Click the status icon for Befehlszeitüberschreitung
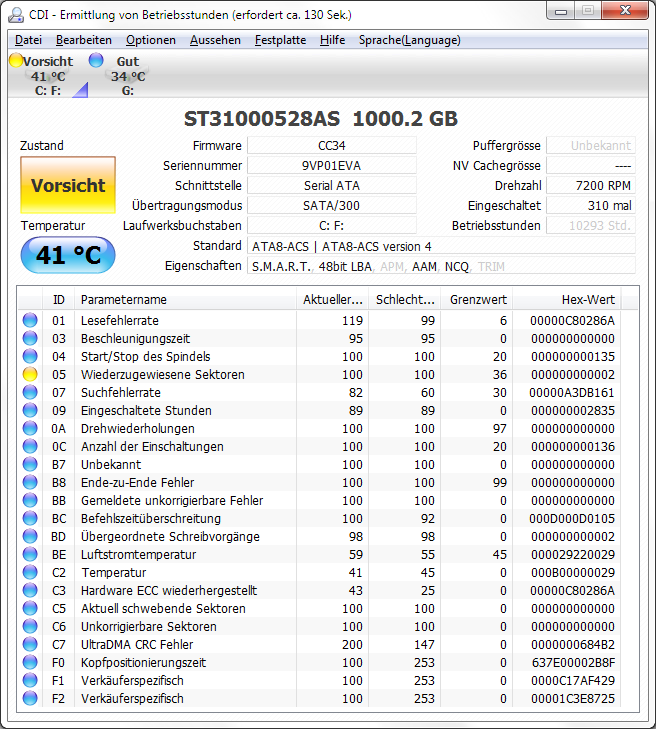656x729 pixels. tap(30, 518)
